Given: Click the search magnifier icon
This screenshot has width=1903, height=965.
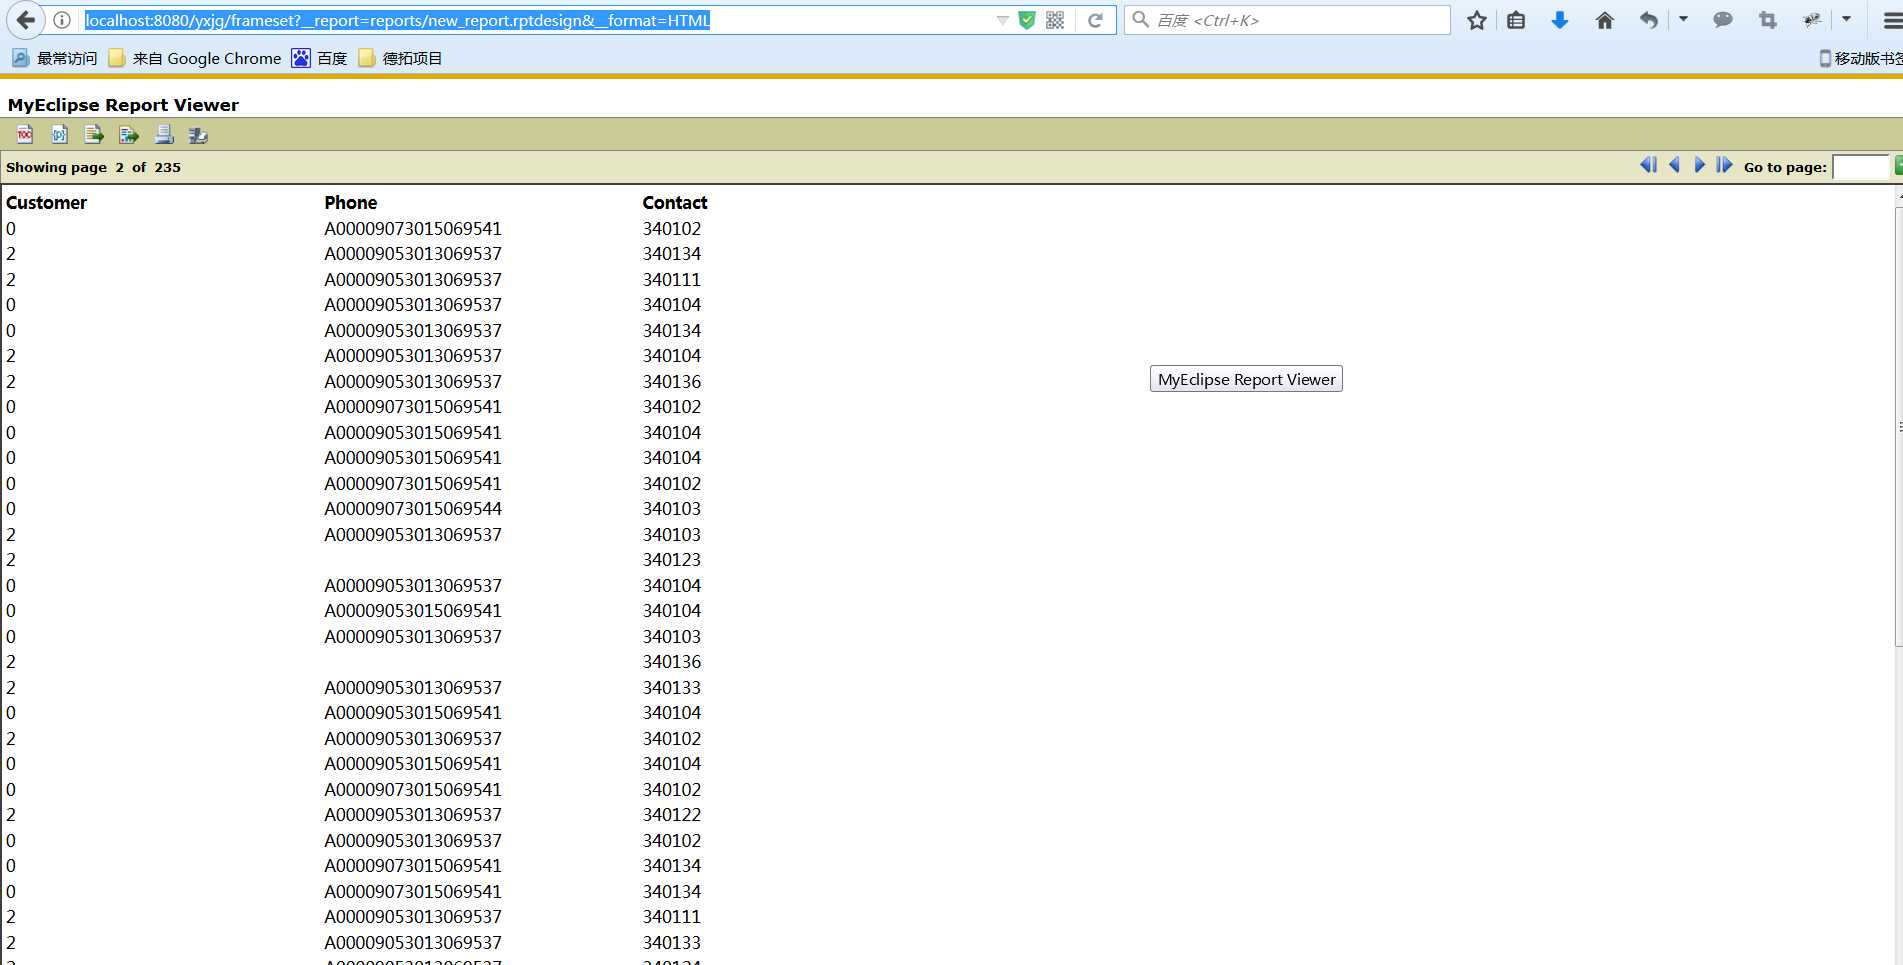Looking at the screenshot, I should tap(1141, 20).
